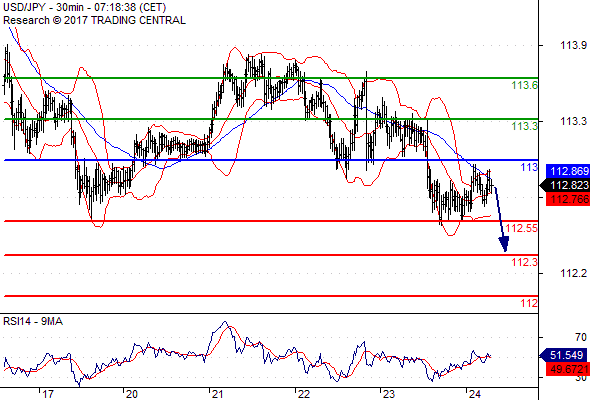Click the green 113.6 resistance label
The width and height of the screenshot is (590, 400).
[x=525, y=85]
